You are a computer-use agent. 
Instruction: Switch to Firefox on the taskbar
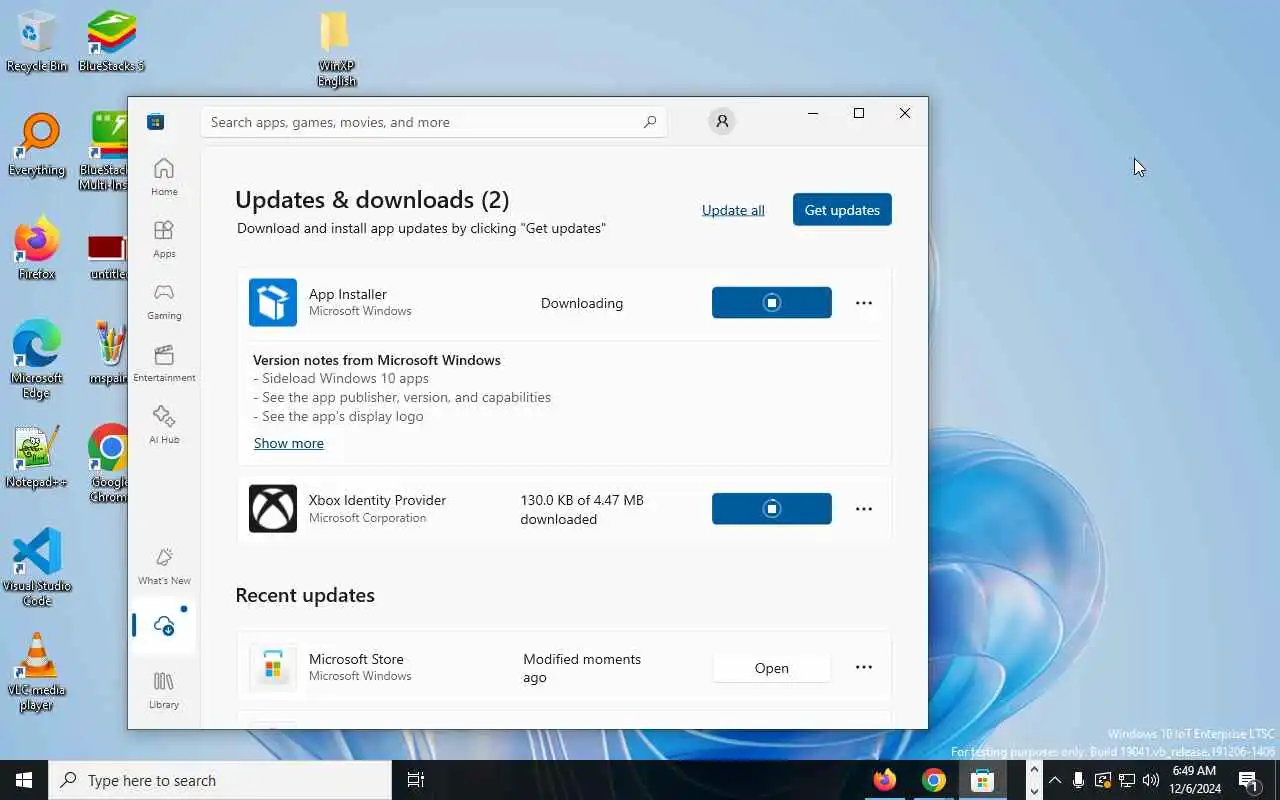(885, 780)
